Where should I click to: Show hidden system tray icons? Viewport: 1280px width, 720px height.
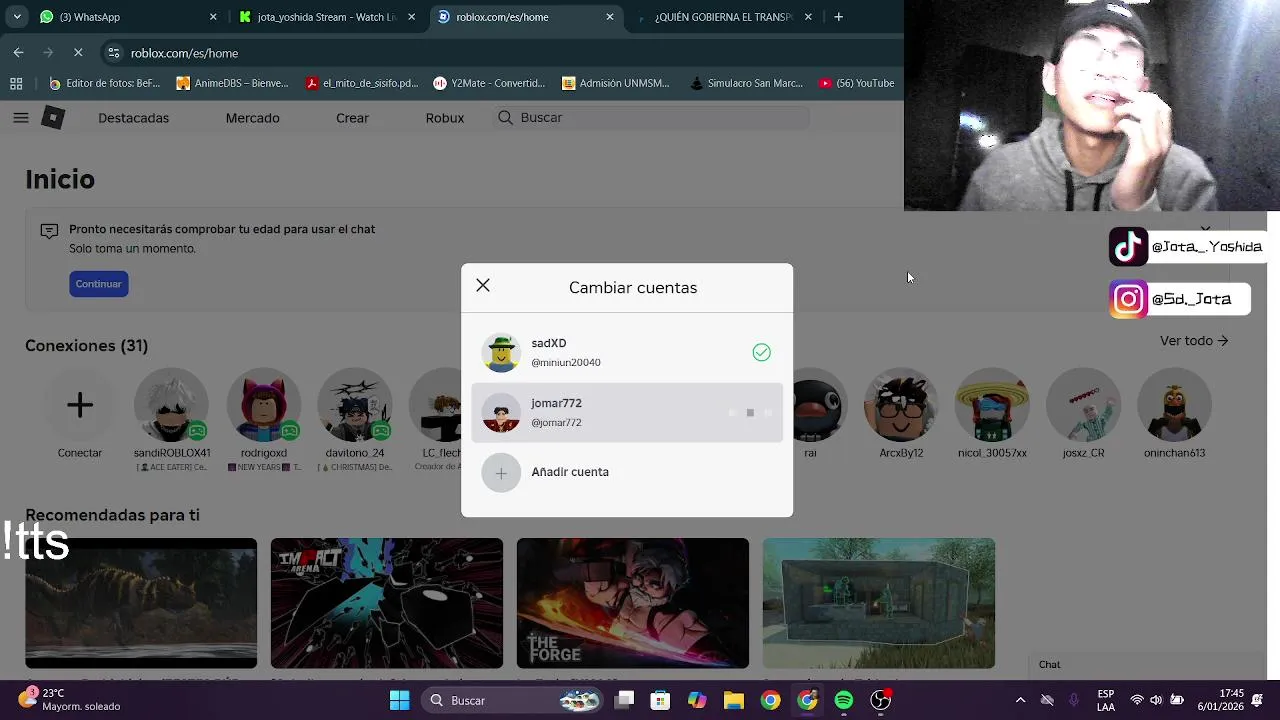click(1020, 700)
